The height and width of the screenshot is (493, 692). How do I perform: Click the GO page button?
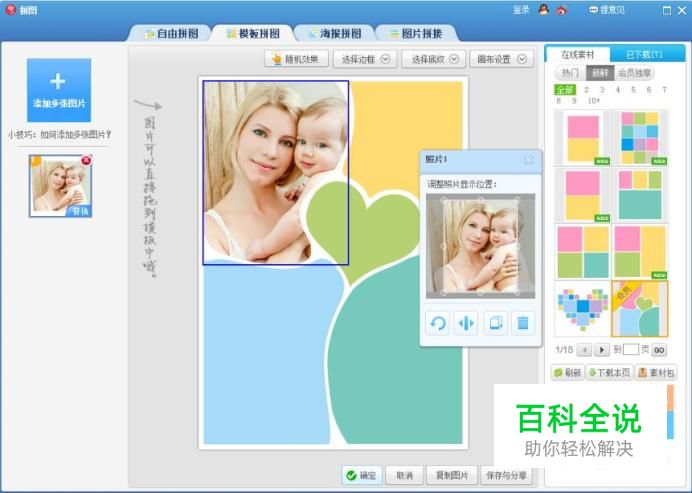(659, 350)
